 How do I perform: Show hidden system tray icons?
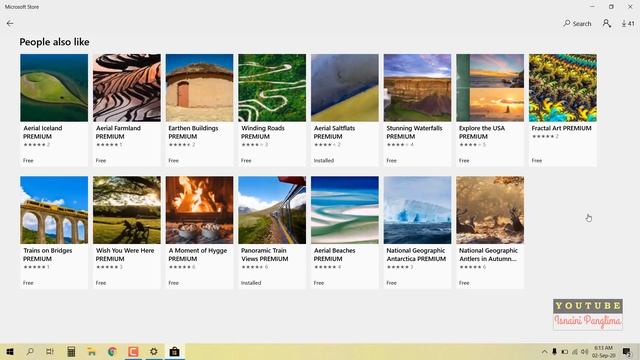coord(544,351)
